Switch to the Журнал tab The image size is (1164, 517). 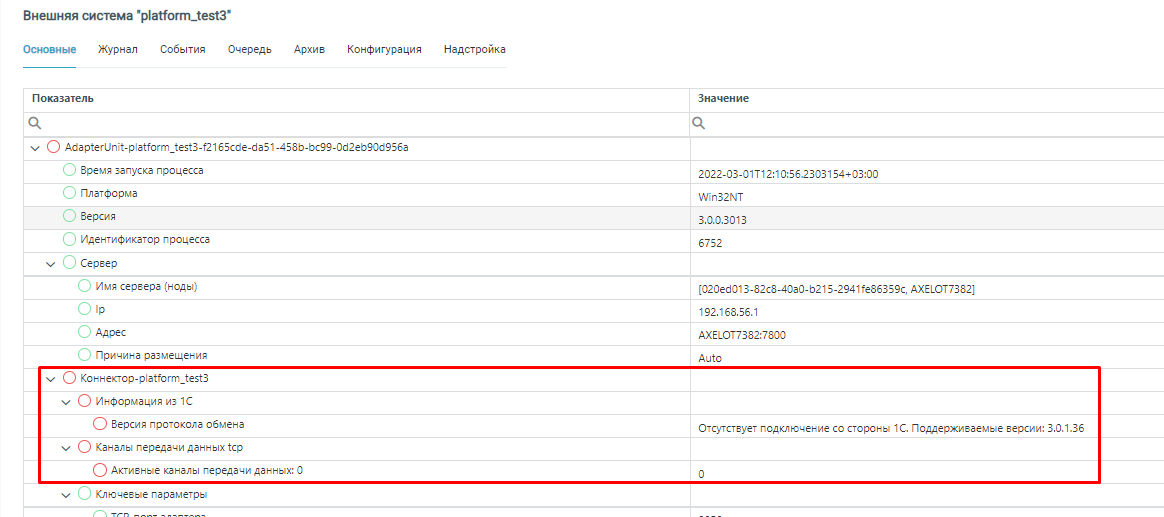click(118, 49)
